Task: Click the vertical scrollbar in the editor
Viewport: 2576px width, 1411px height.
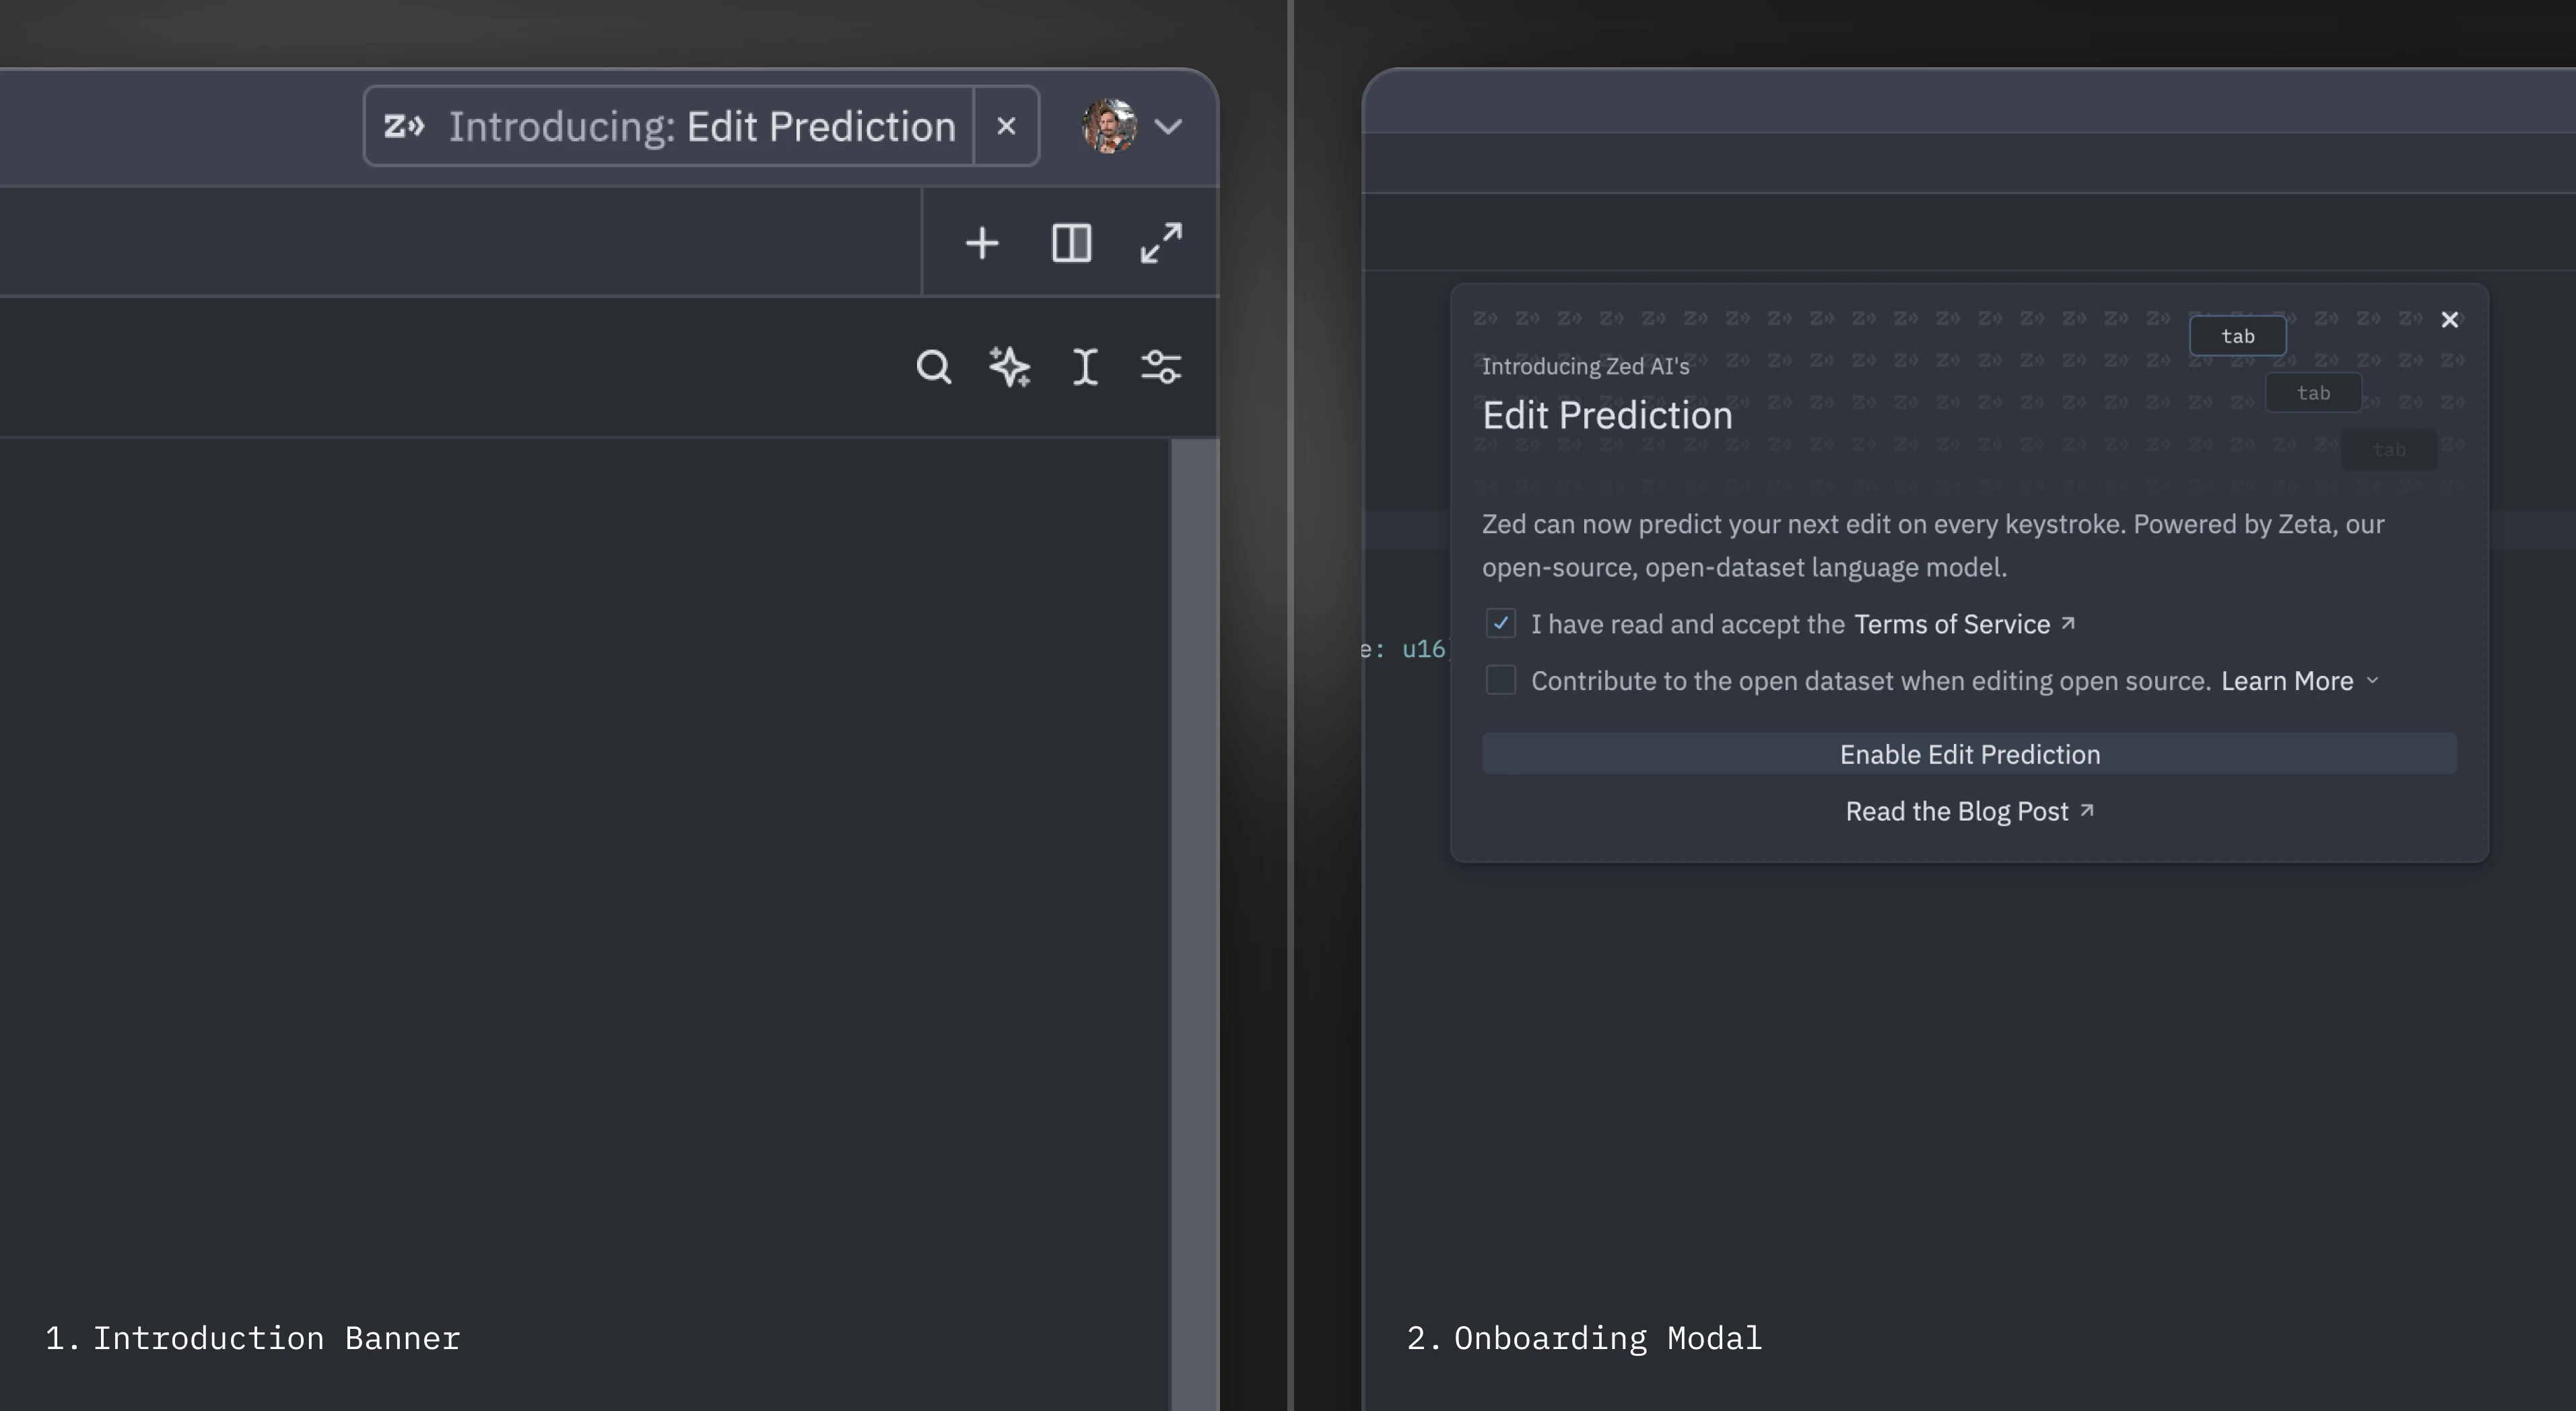Action: click(1194, 924)
